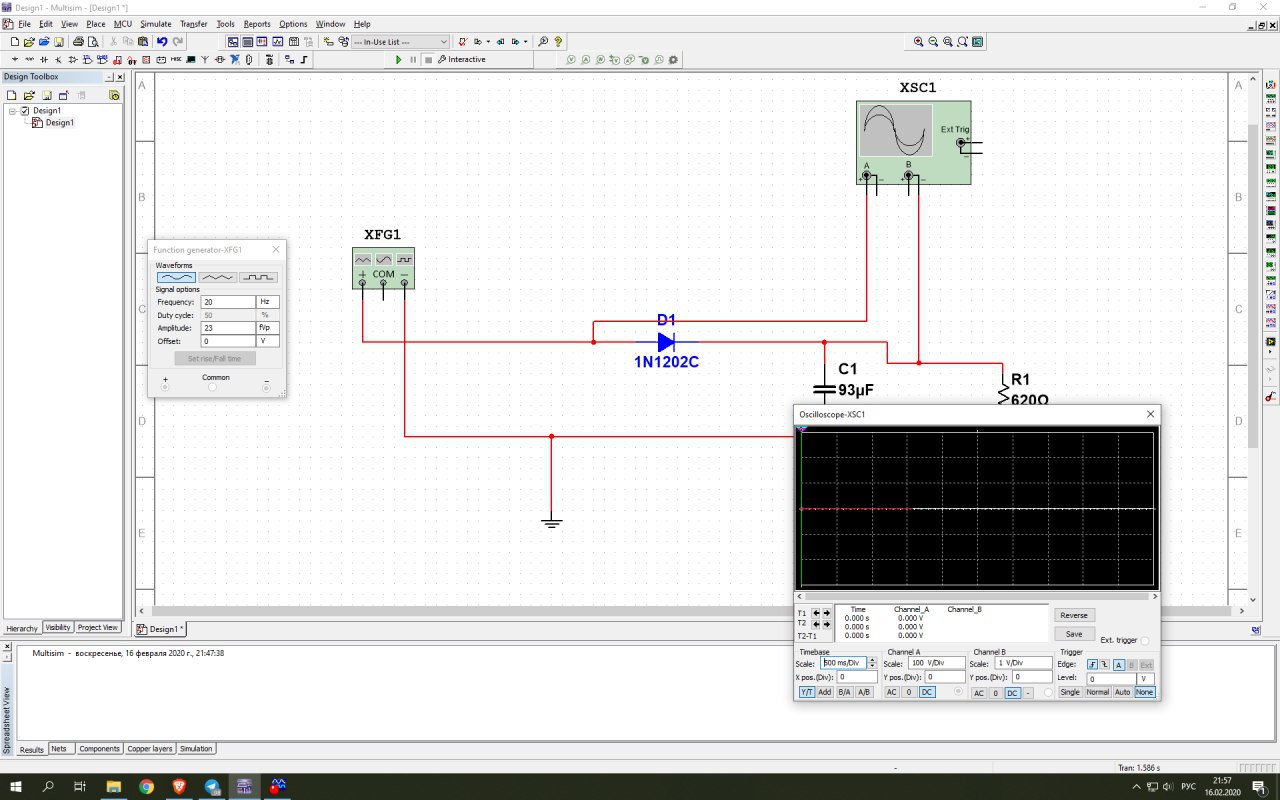The height and width of the screenshot is (800, 1280).
Task: Click open icon in Design Toolbox
Action: coord(28,95)
